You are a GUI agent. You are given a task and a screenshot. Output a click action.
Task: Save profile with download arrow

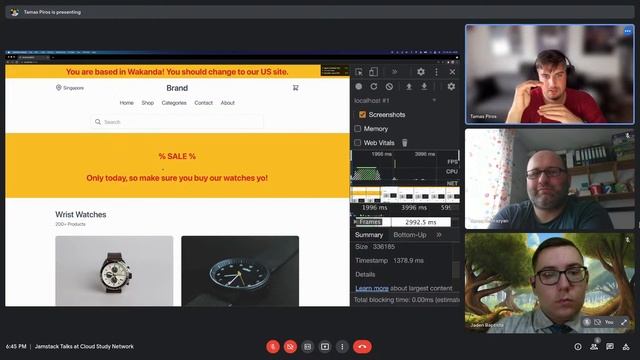point(424,87)
